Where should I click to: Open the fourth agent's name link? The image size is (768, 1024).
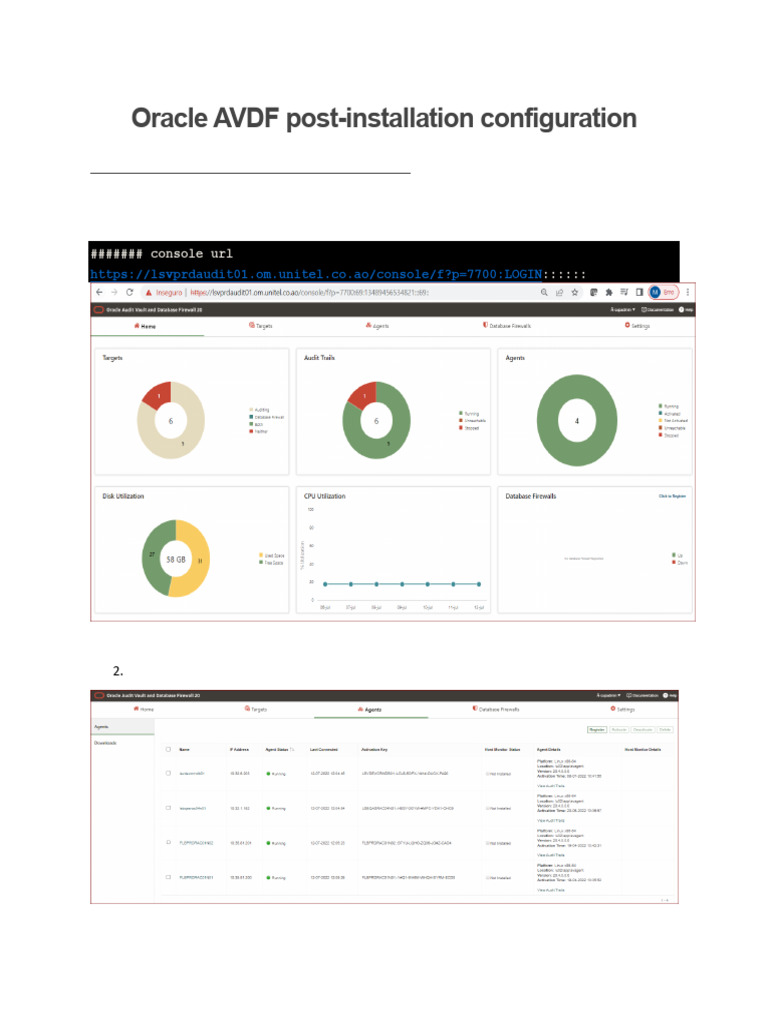pos(196,878)
